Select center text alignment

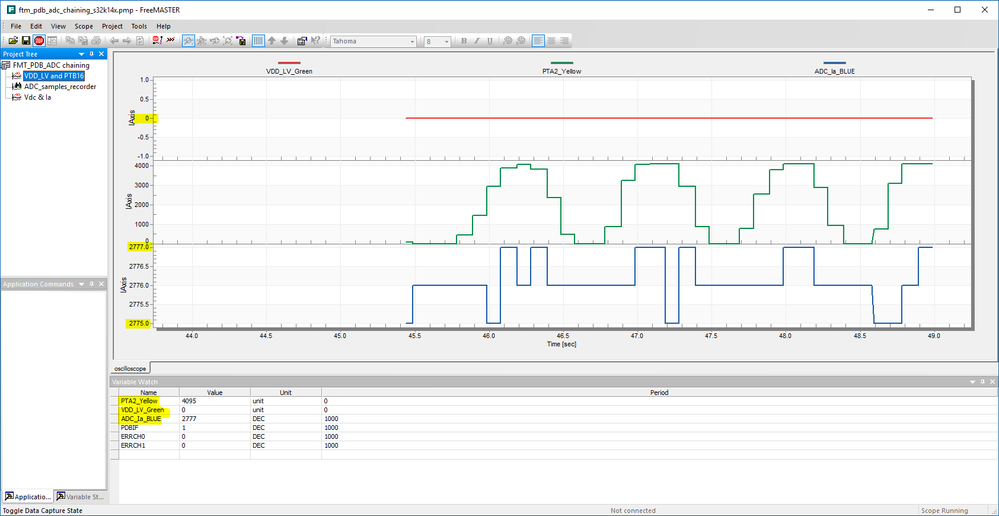[550, 40]
